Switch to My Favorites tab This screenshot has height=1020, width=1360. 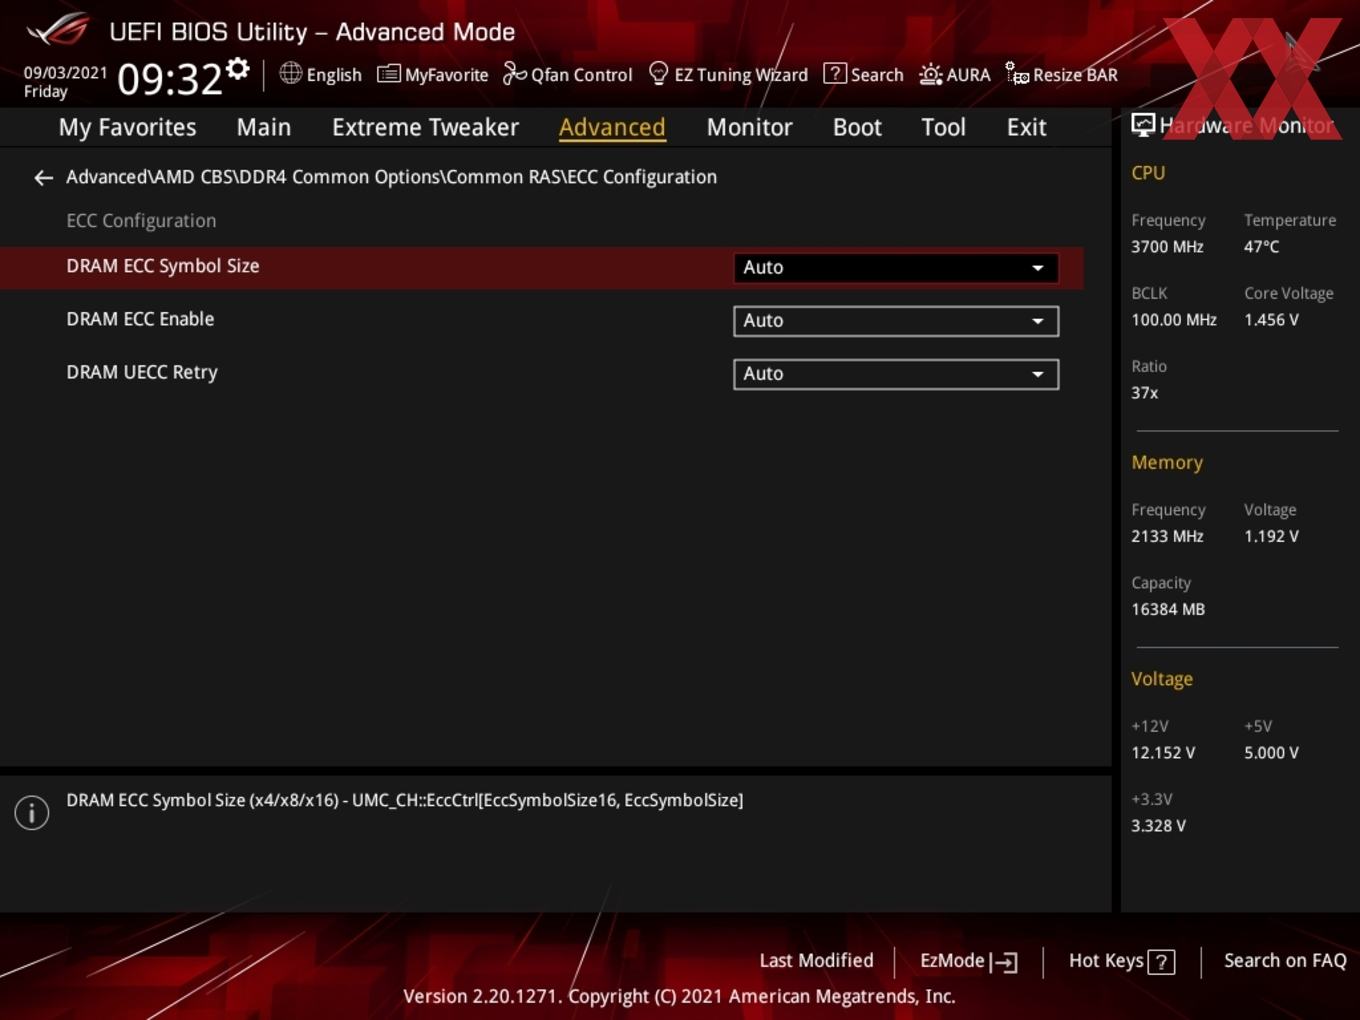point(128,127)
